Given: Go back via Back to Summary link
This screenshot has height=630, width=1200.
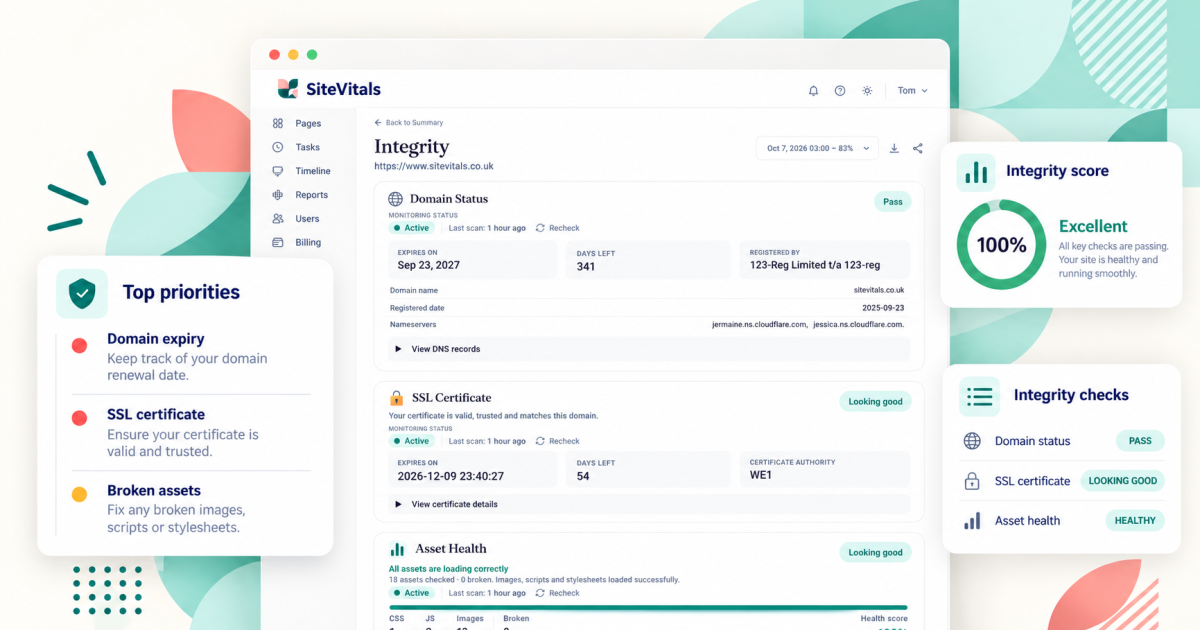Looking at the screenshot, I should click(409, 122).
